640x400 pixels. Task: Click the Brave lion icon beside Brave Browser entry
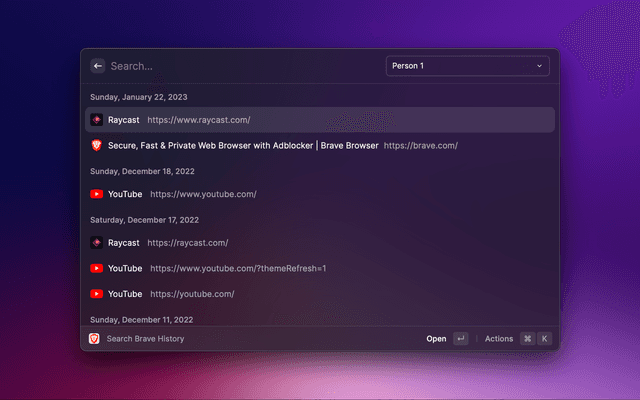click(x=96, y=145)
